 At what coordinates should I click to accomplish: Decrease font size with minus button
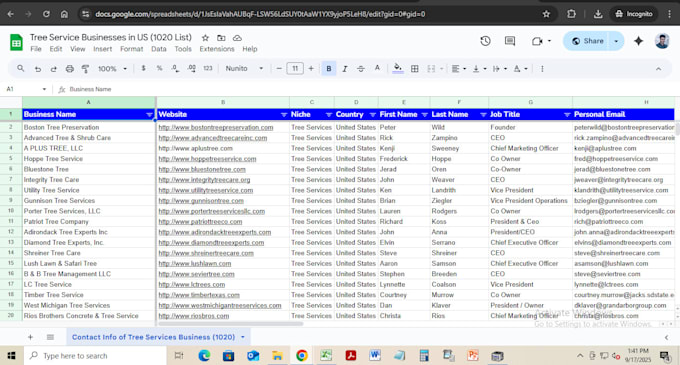point(279,68)
